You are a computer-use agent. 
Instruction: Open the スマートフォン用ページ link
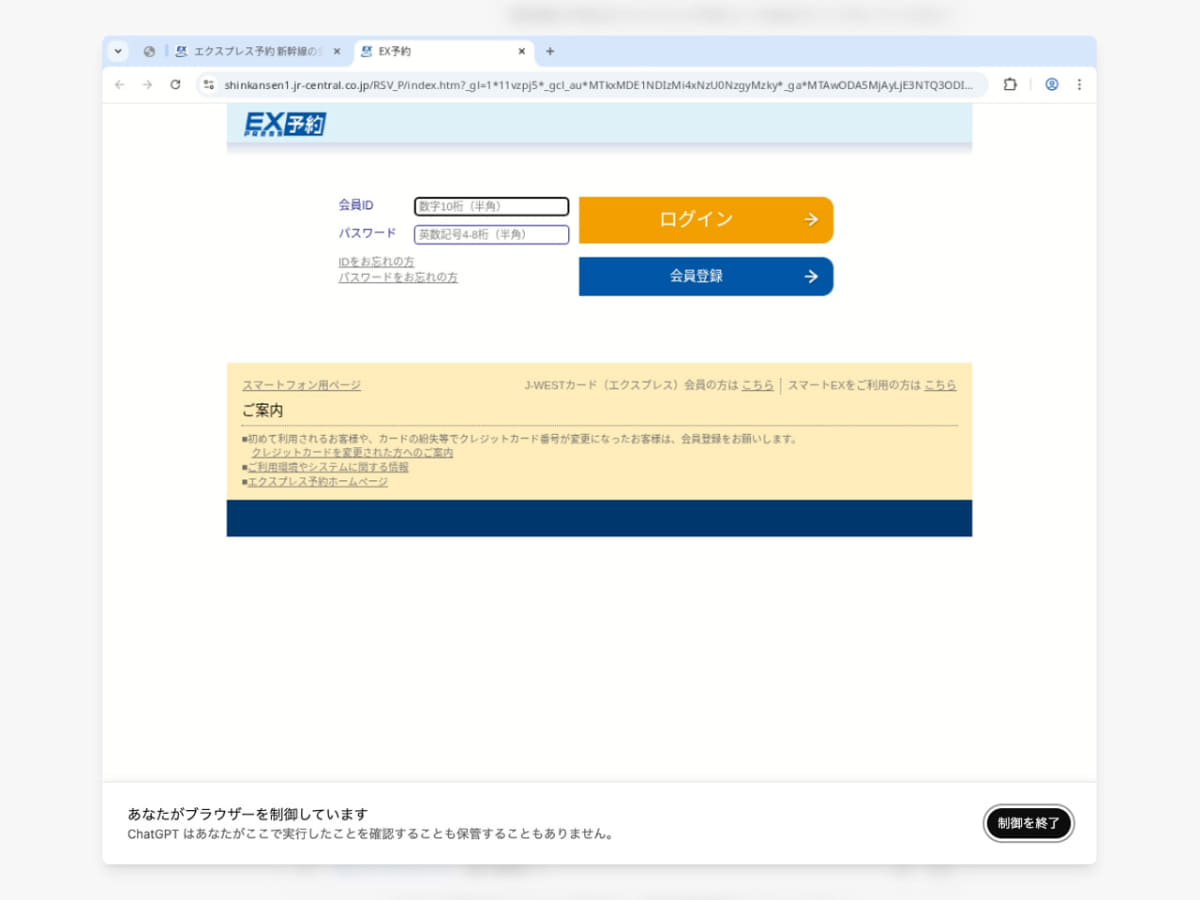(302, 384)
